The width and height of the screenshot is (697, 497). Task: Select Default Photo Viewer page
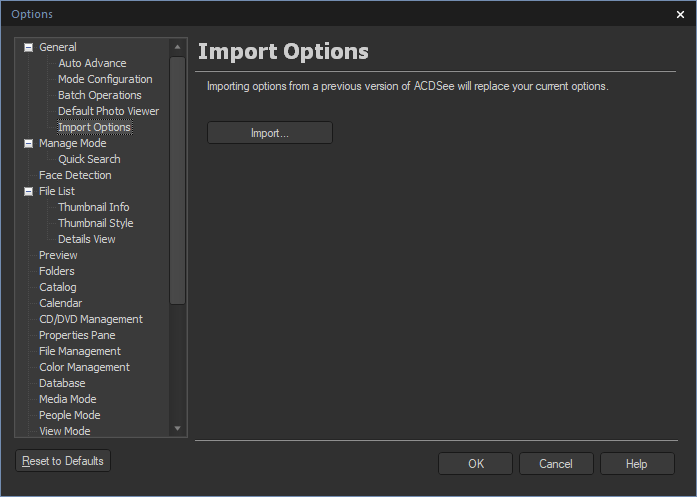pyautogui.click(x=108, y=111)
